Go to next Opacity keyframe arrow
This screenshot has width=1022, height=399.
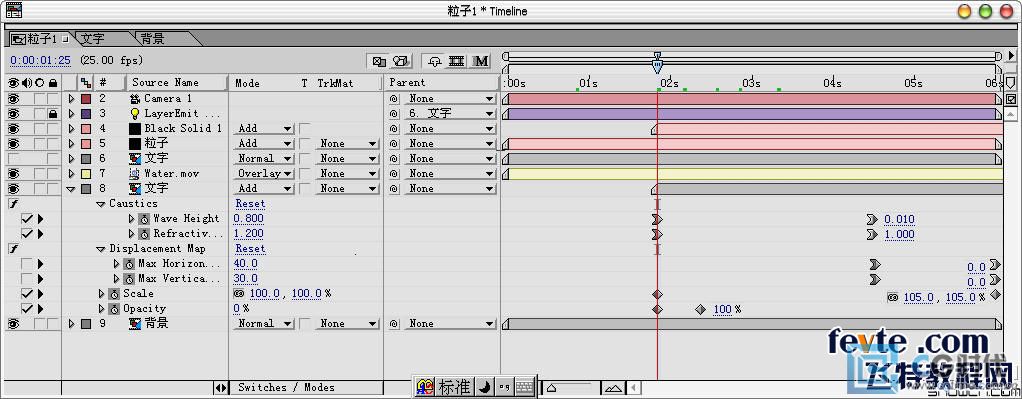(40, 309)
